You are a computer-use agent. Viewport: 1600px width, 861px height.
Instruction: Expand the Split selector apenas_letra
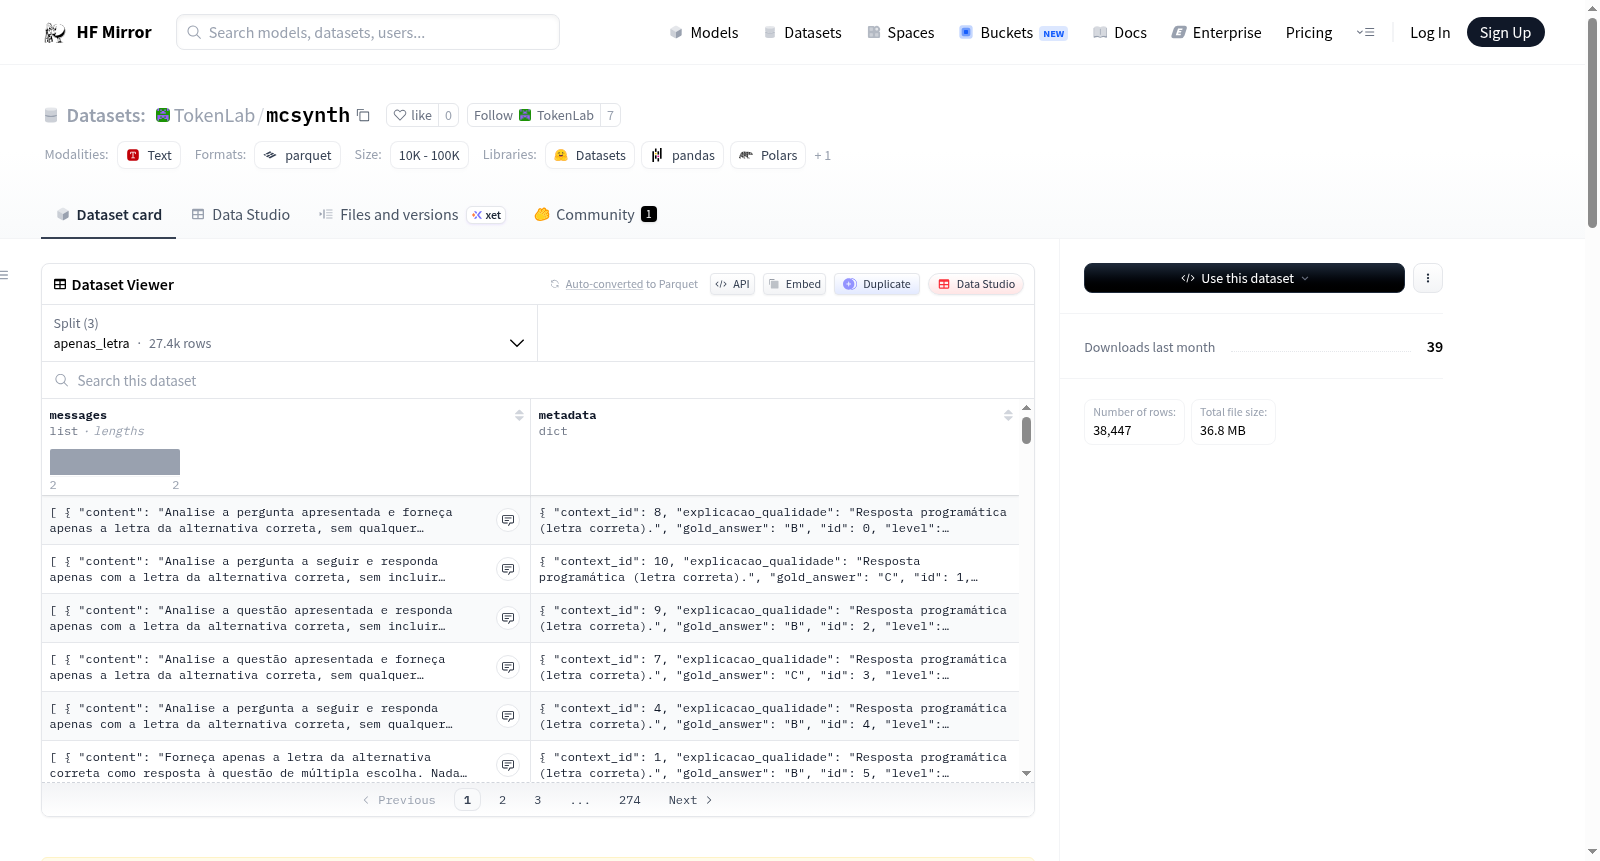click(x=289, y=333)
